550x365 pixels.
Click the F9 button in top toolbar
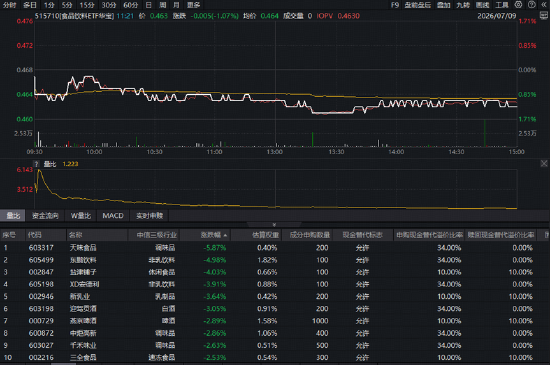[395, 5]
